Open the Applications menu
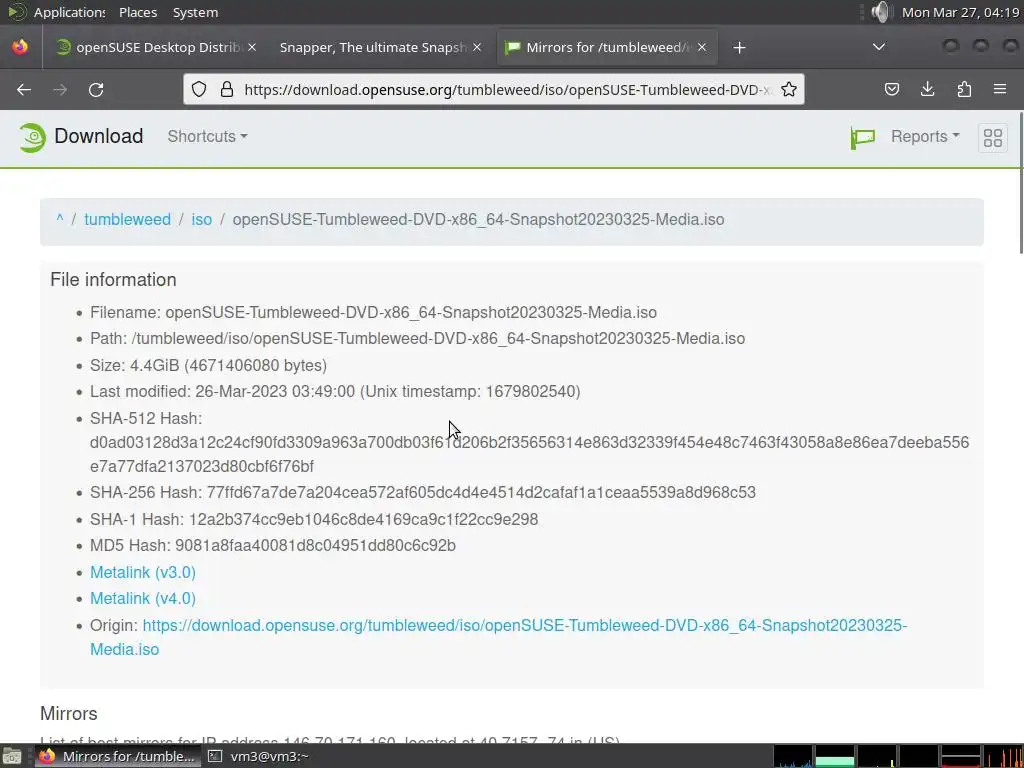This screenshot has width=1024, height=768. point(69,12)
